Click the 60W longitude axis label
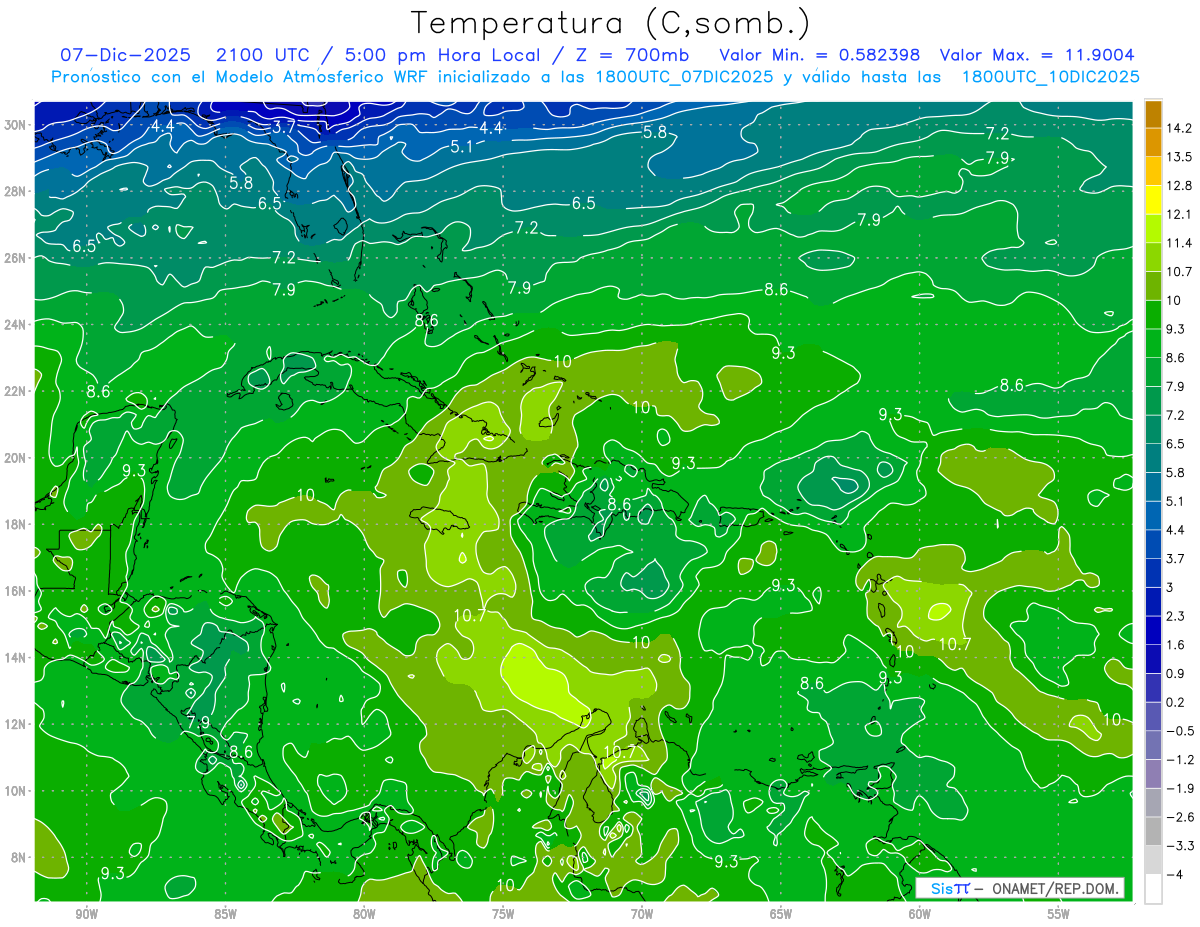This screenshot has height=927, width=1200. click(x=920, y=913)
